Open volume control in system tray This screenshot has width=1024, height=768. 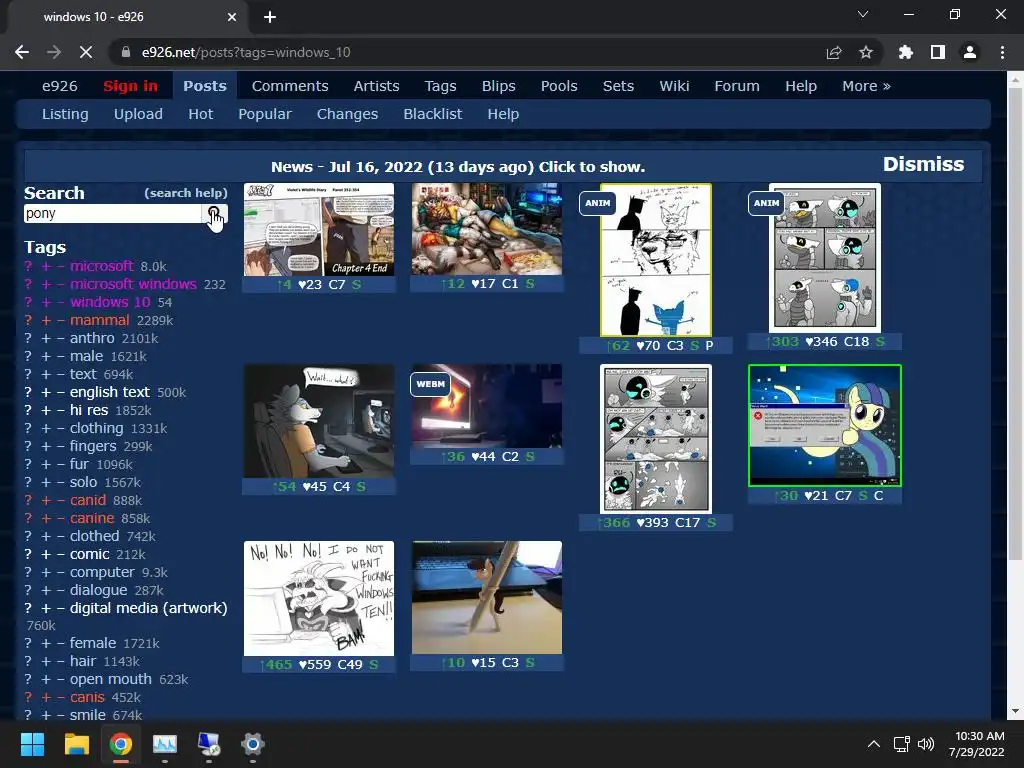(x=925, y=744)
